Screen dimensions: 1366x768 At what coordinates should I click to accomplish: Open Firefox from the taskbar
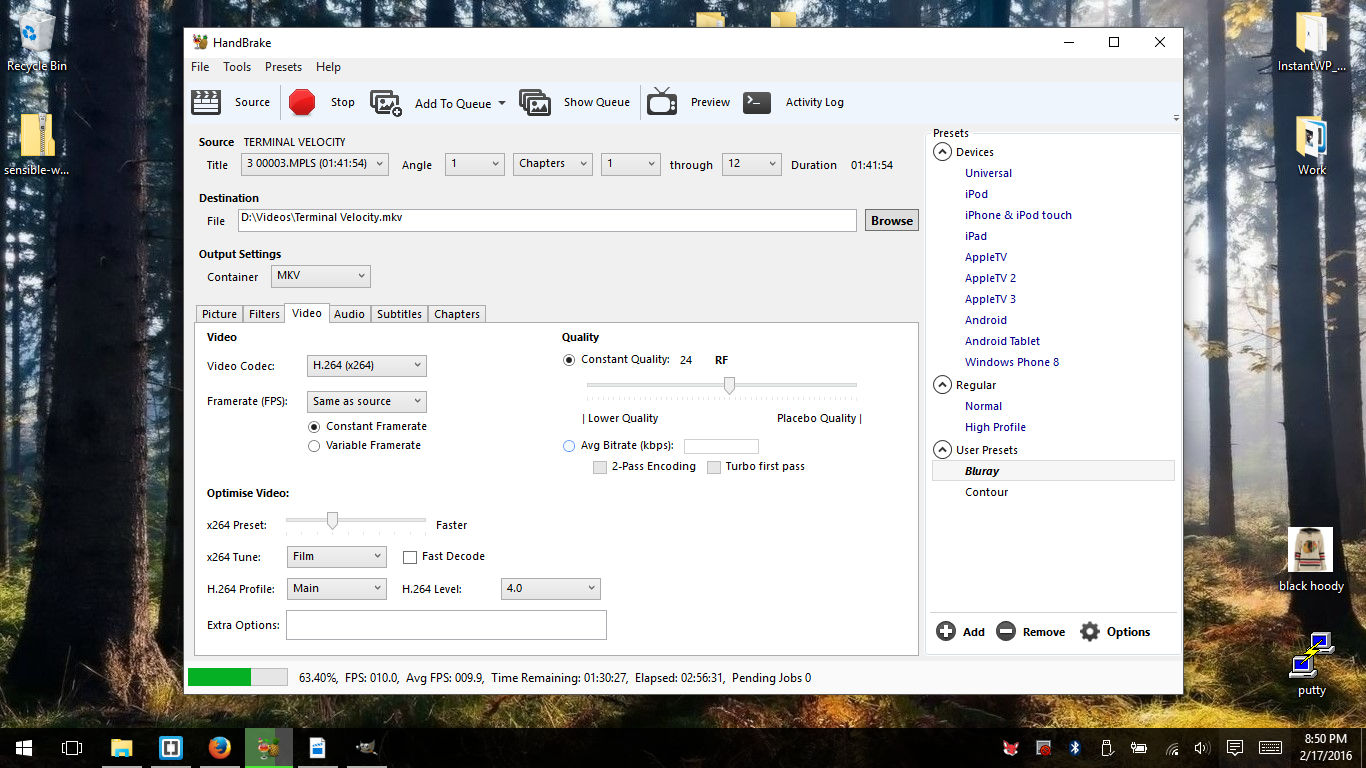point(220,747)
